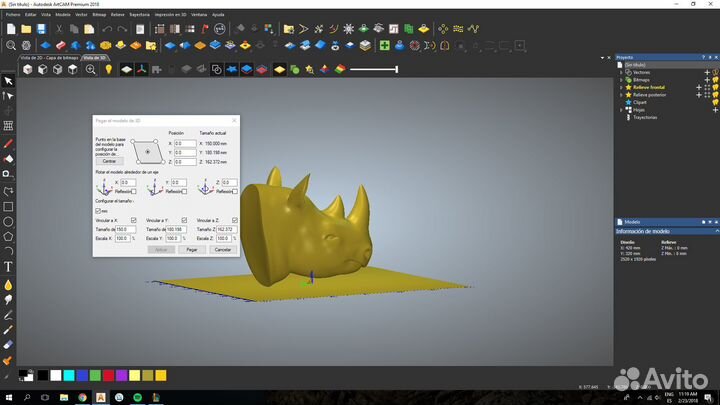The width and height of the screenshot is (720, 405).
Task: Pick the magenta color swatch in palette
Action: [121, 375]
